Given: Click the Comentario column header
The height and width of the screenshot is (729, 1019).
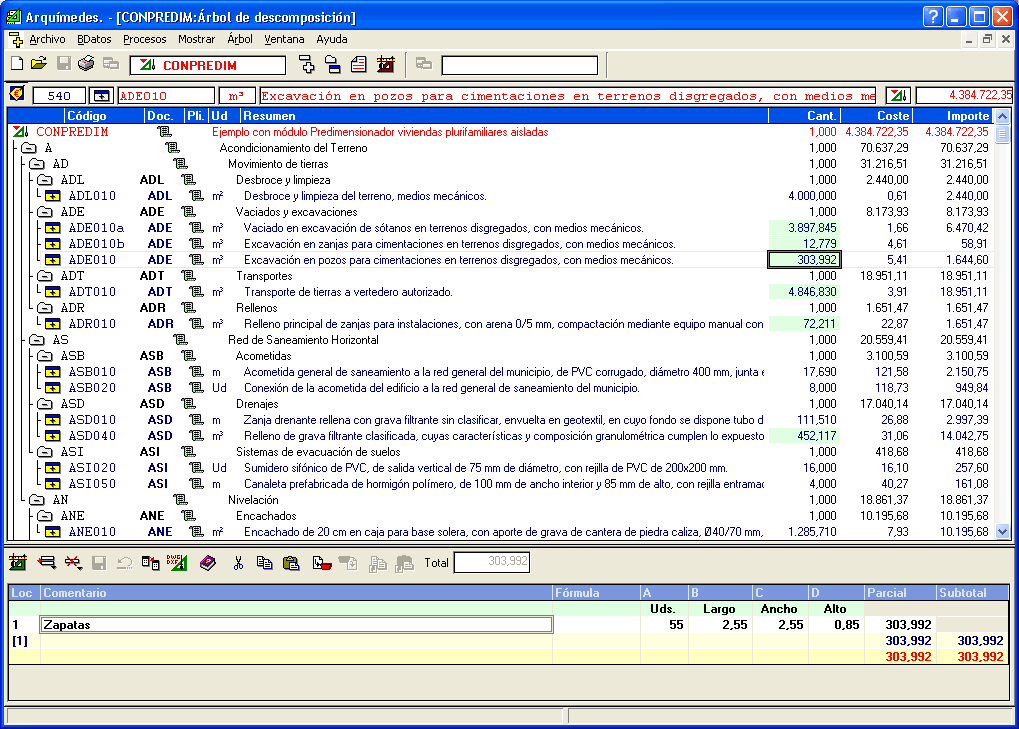Looking at the screenshot, I should (x=296, y=593).
